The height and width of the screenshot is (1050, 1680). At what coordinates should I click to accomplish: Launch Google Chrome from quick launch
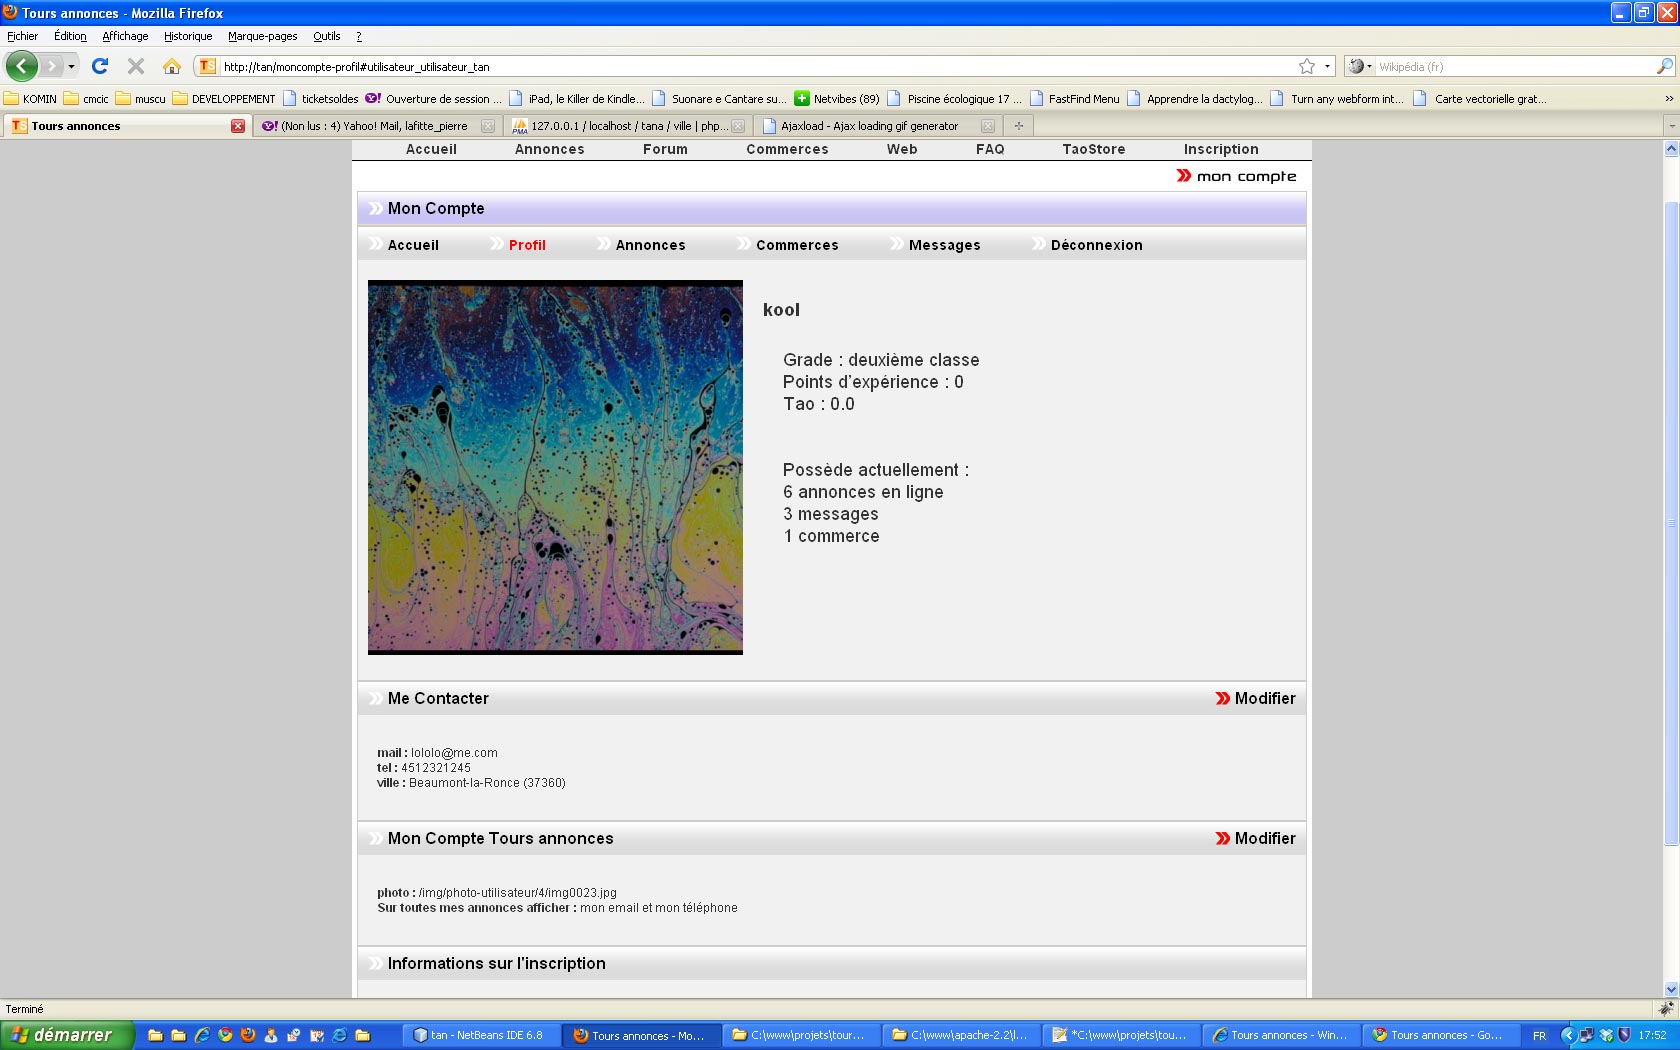[x=225, y=1035]
